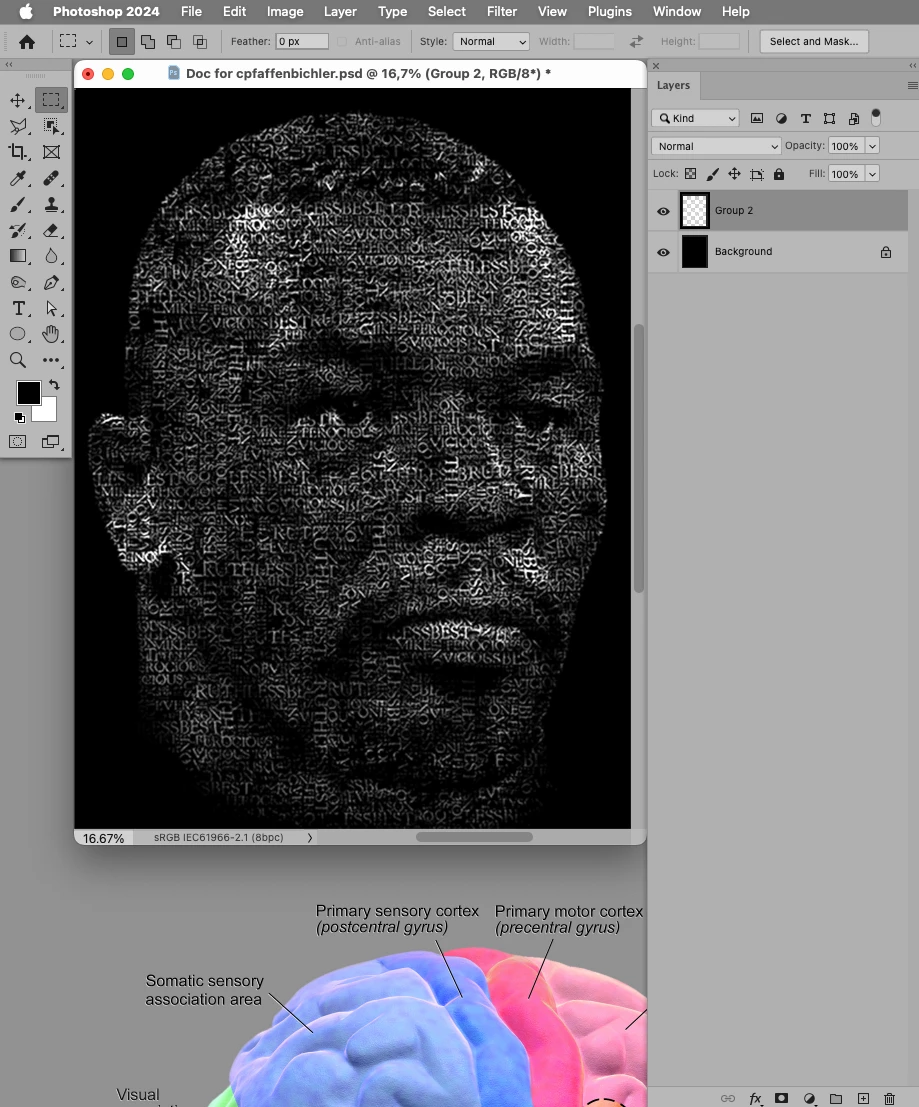
Task: Select the Brush tool
Action: (x=18, y=205)
